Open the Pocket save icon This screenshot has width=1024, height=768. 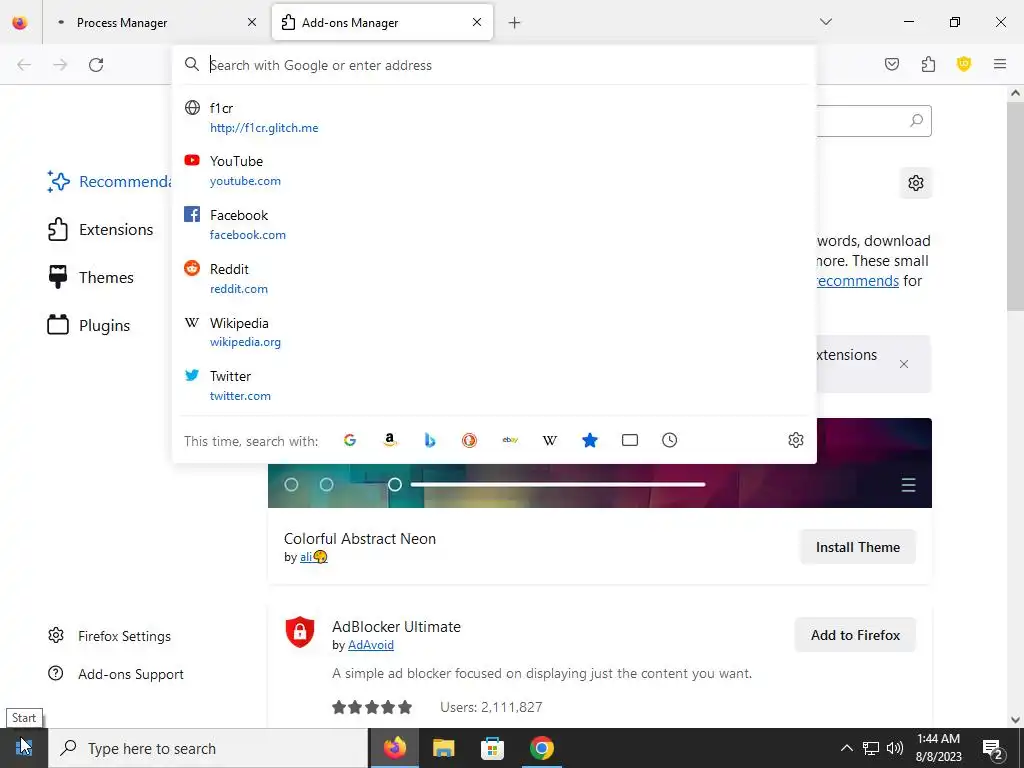coord(892,64)
